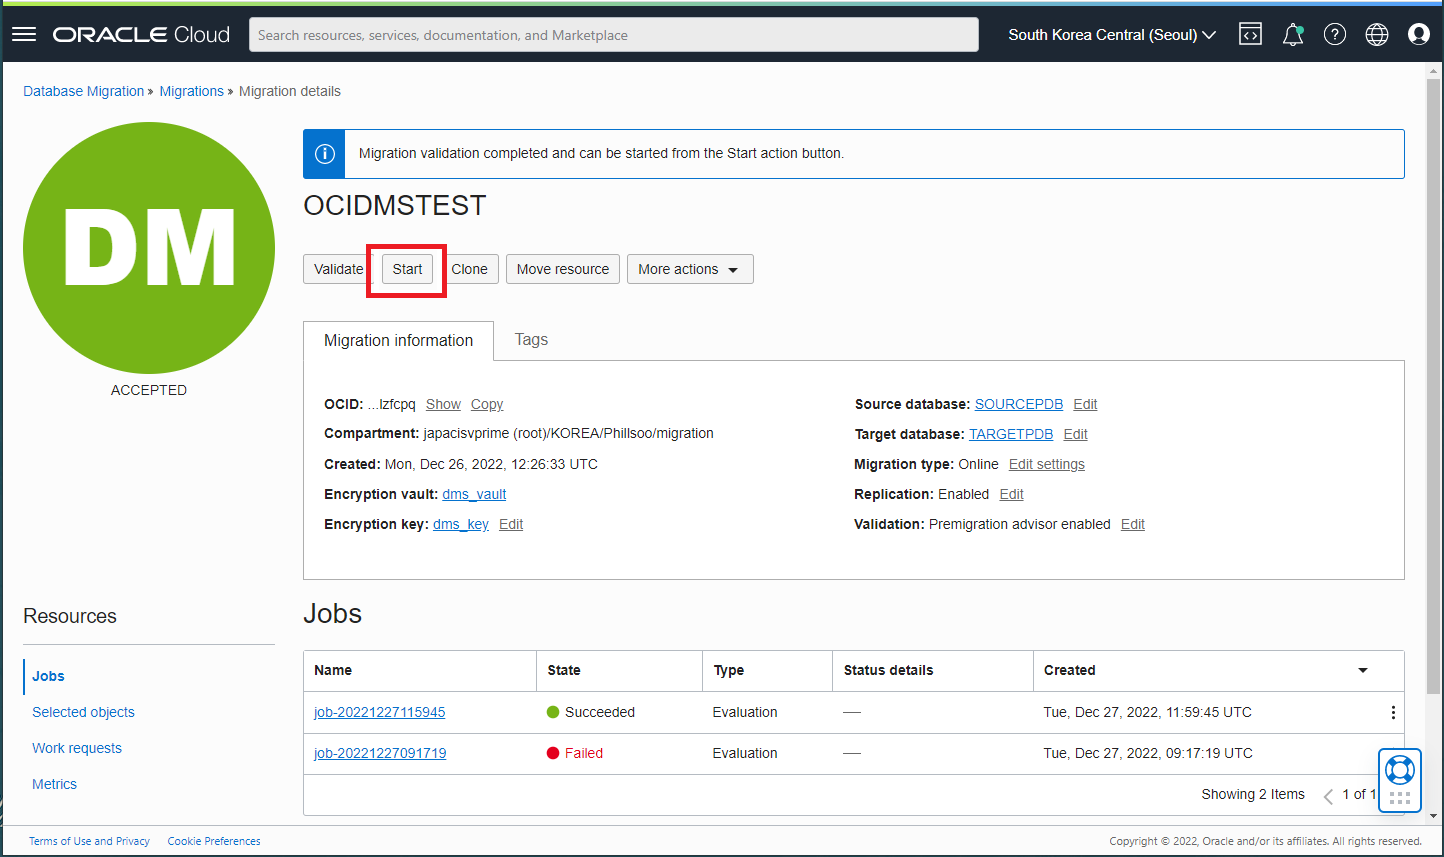Expand the More actions dropdown

[690, 269]
